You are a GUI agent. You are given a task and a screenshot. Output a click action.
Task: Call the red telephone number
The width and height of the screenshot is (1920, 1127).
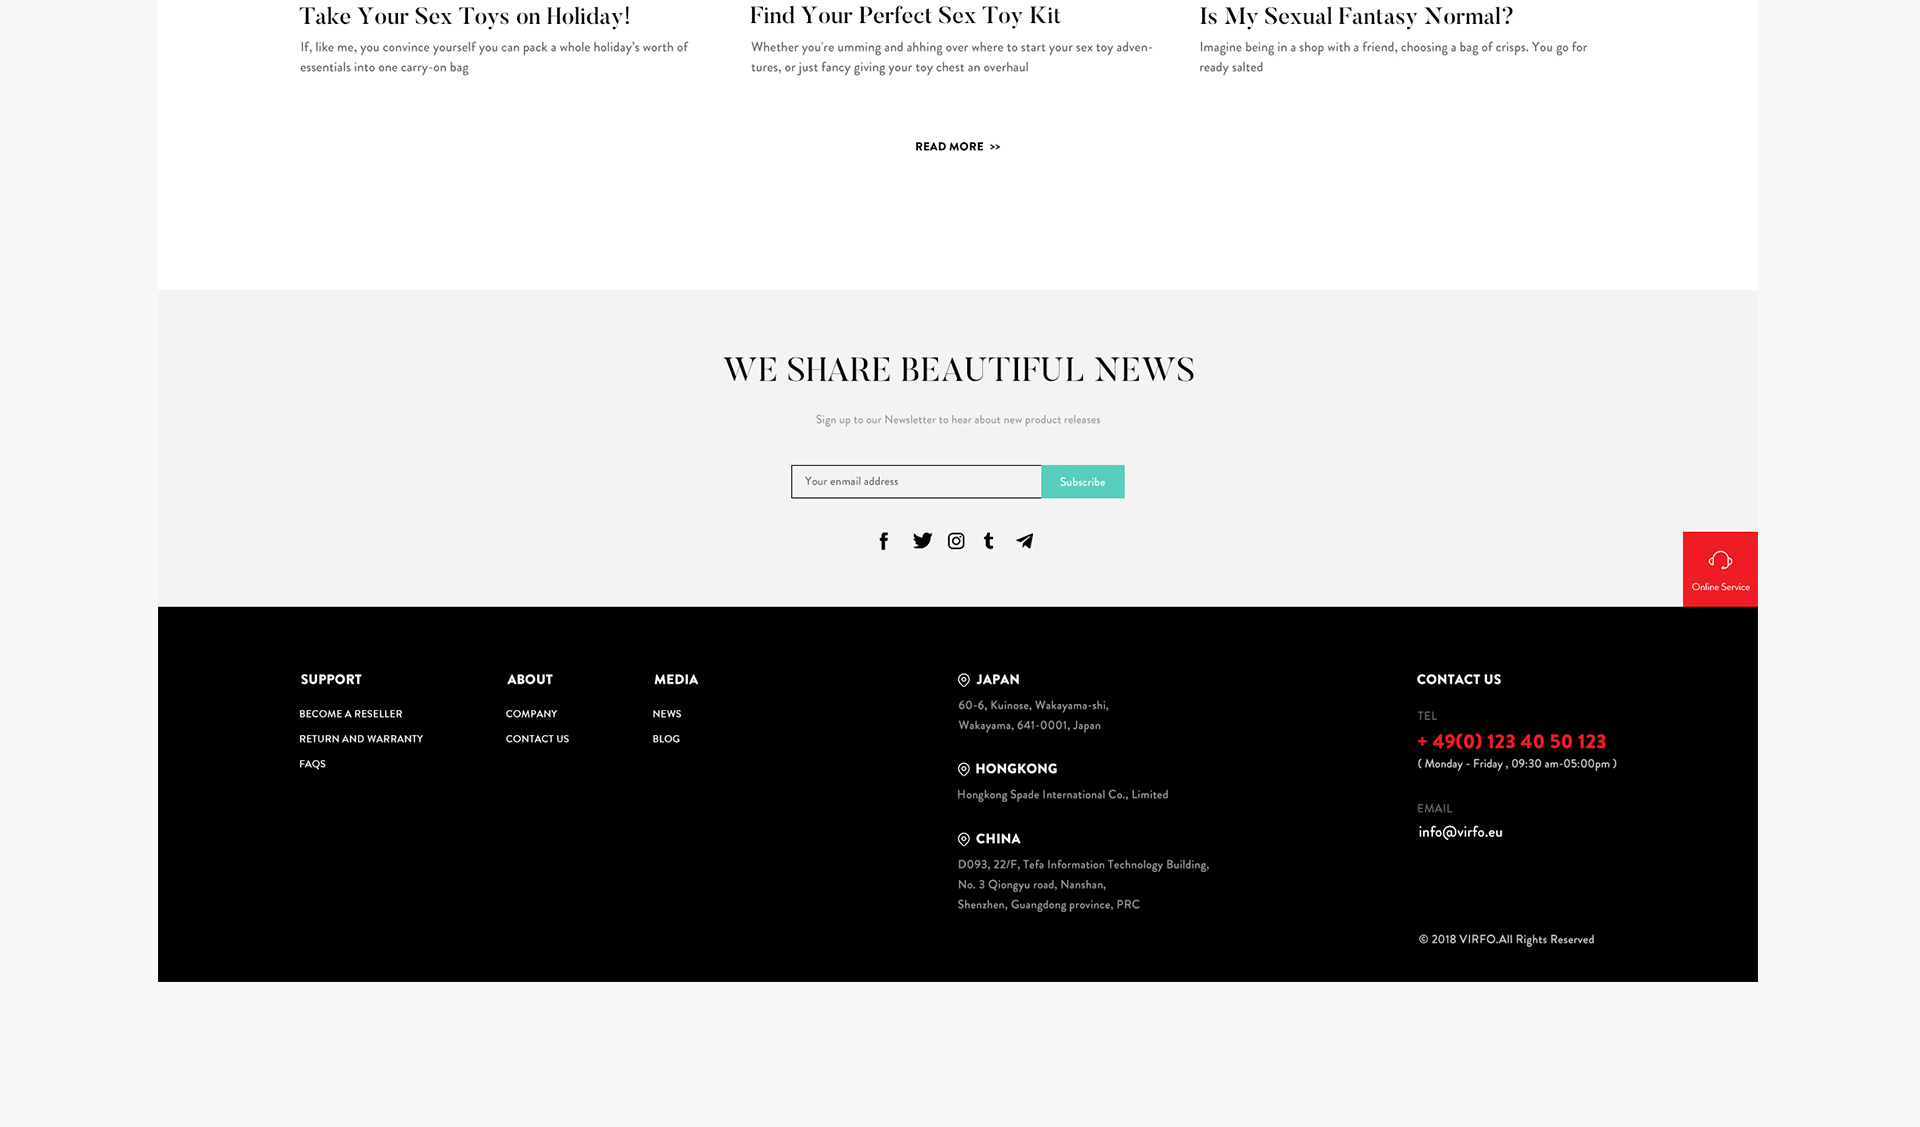click(x=1511, y=742)
